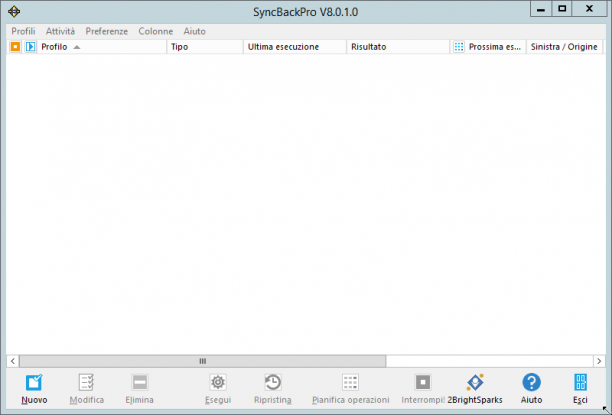Click the Nuovo profile icon
The height and width of the screenshot is (415, 612).
coord(34,382)
